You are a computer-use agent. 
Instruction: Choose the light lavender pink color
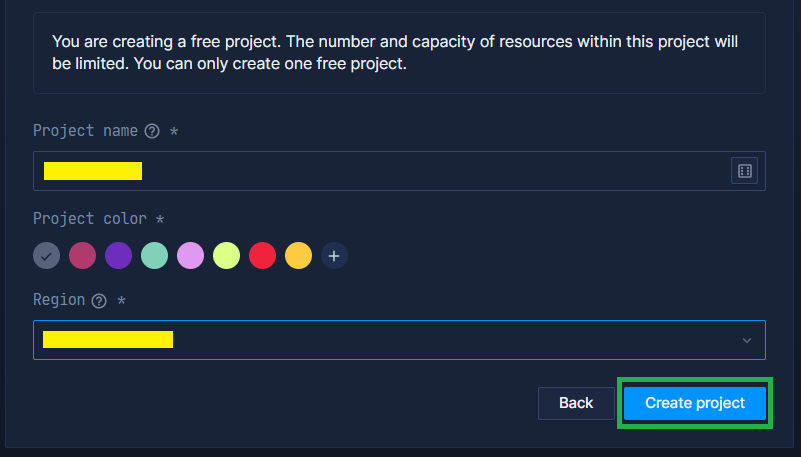coord(191,255)
